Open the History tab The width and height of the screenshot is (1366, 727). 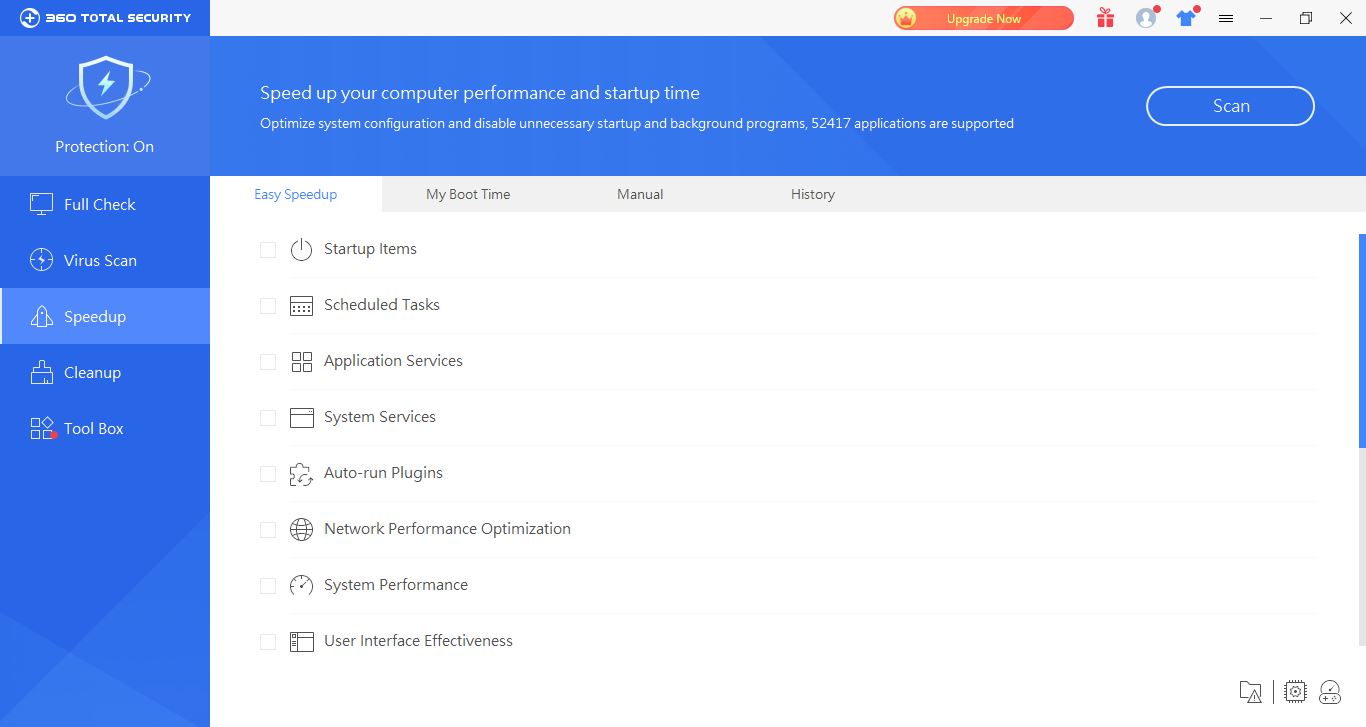(812, 194)
